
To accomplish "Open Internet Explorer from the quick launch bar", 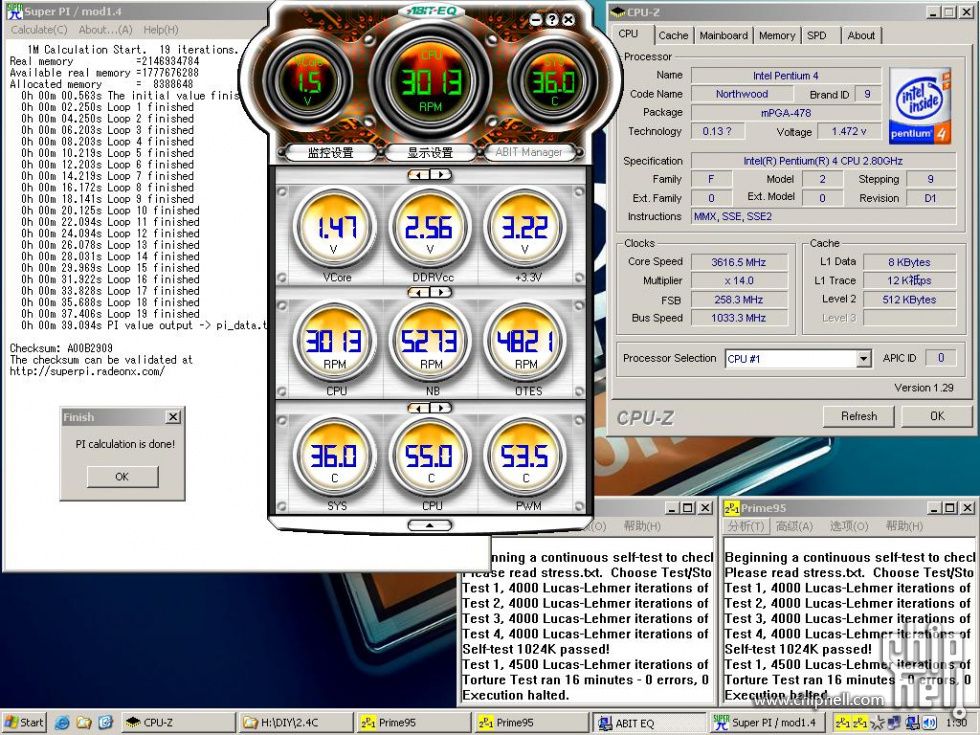I will click(62, 723).
